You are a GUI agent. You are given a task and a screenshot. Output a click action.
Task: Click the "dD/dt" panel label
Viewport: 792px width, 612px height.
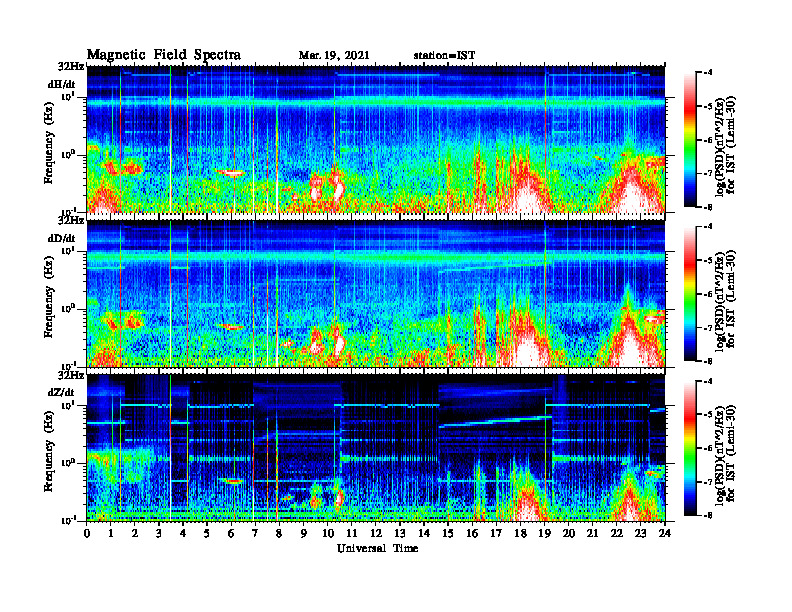62,238
